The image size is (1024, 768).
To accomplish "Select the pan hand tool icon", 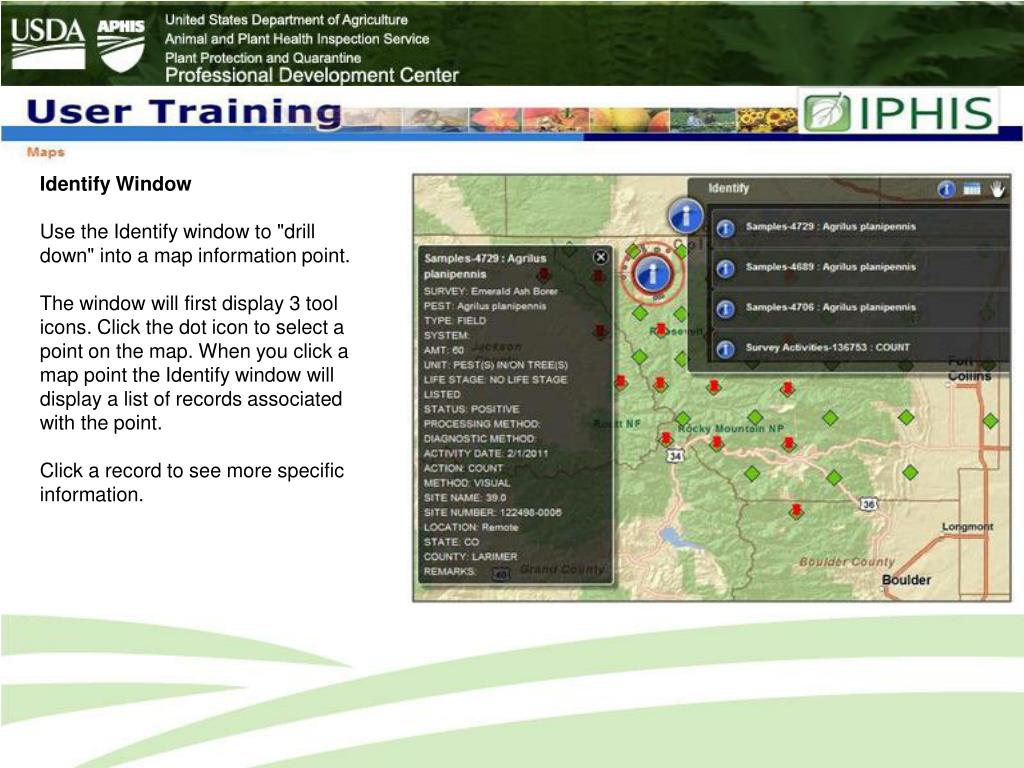I will click(x=997, y=189).
